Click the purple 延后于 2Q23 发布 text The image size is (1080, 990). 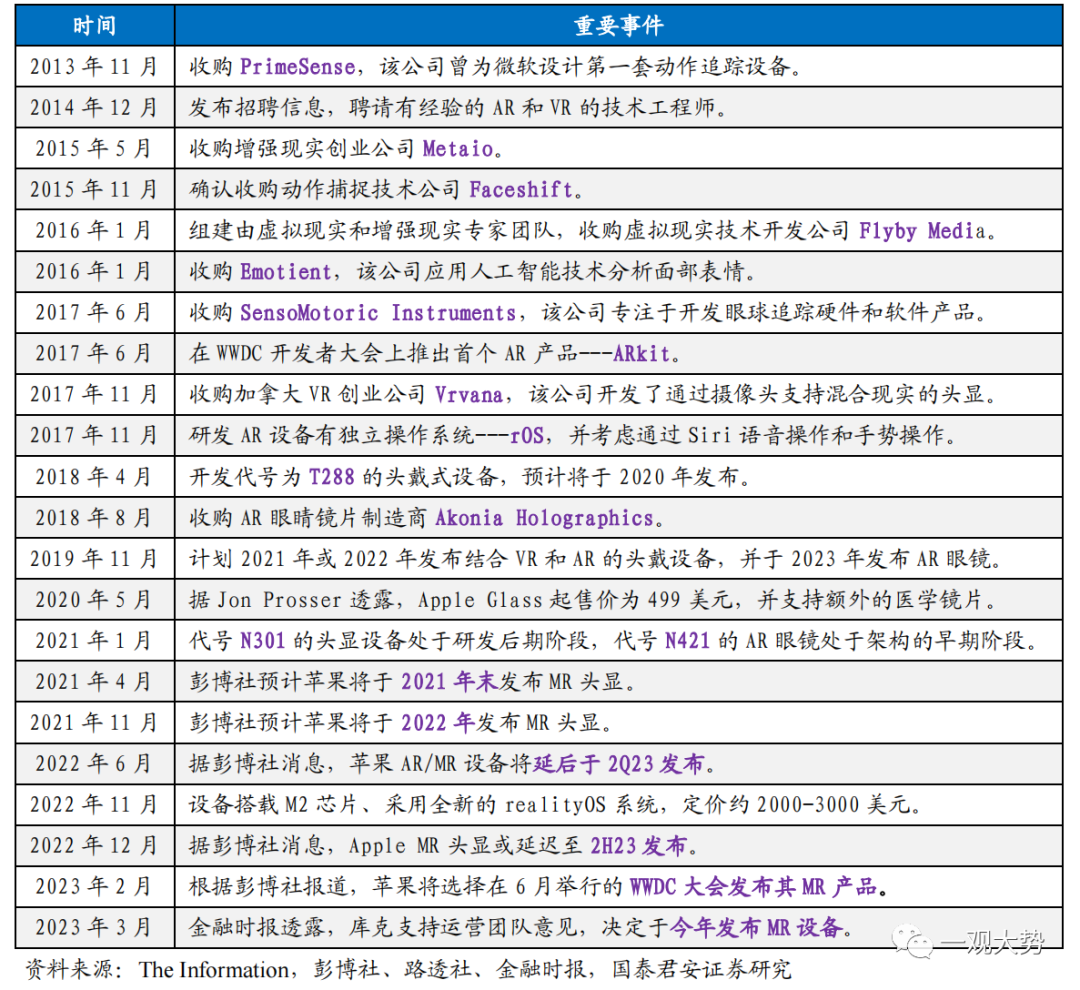point(619,763)
